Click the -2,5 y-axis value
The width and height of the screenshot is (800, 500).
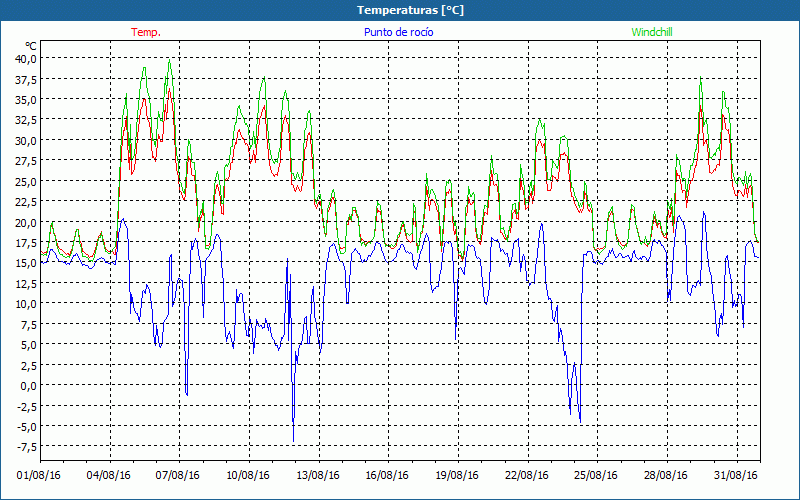click(25, 406)
